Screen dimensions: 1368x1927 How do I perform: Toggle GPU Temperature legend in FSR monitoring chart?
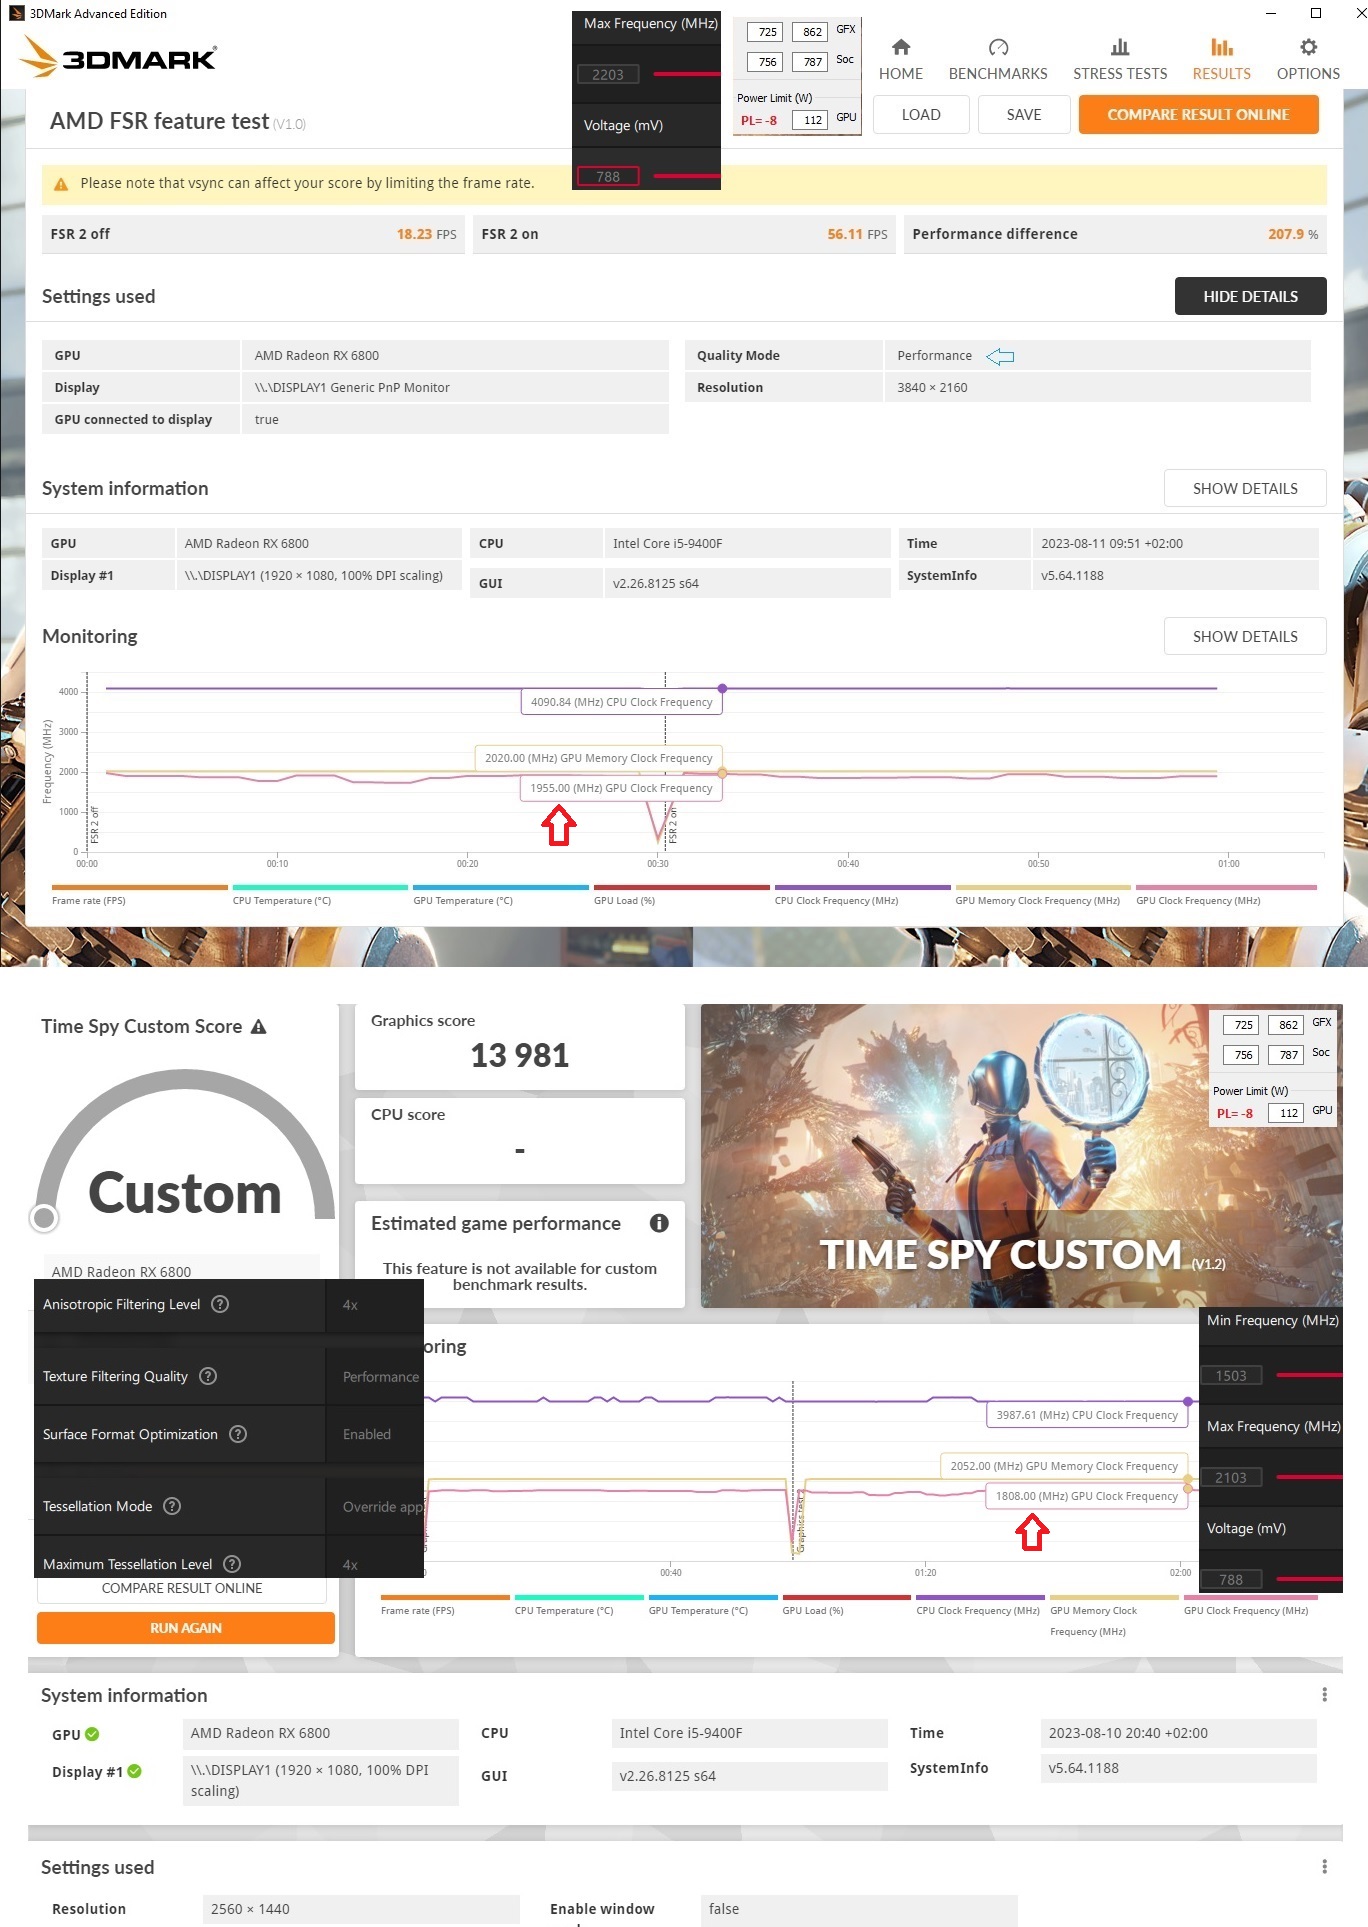[x=501, y=895]
